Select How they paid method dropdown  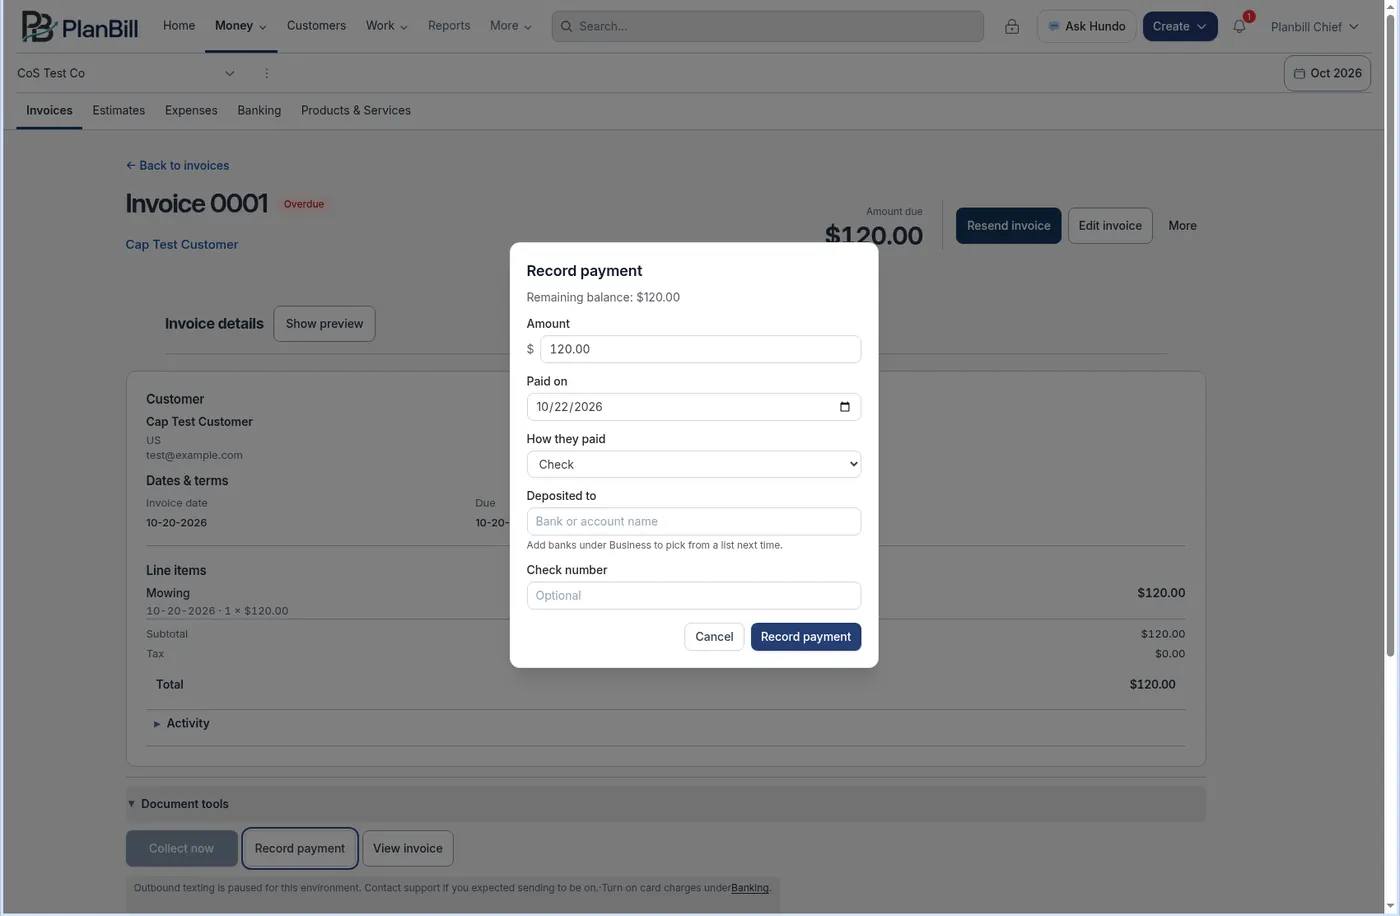694,464
